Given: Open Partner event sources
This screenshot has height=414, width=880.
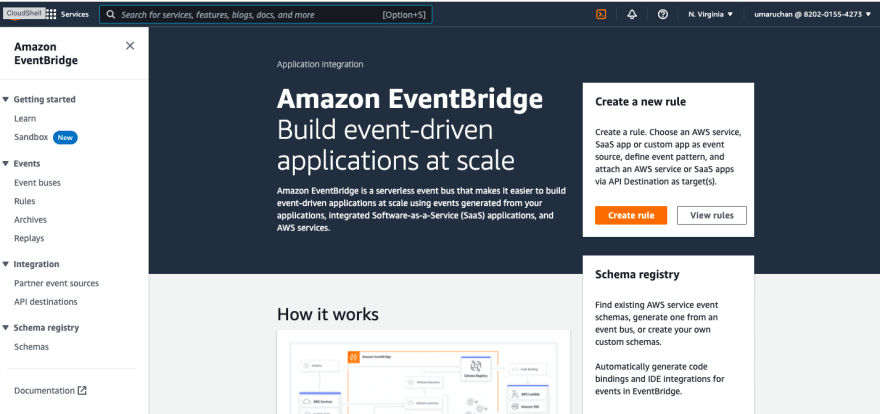Looking at the screenshot, I should click(x=56, y=283).
